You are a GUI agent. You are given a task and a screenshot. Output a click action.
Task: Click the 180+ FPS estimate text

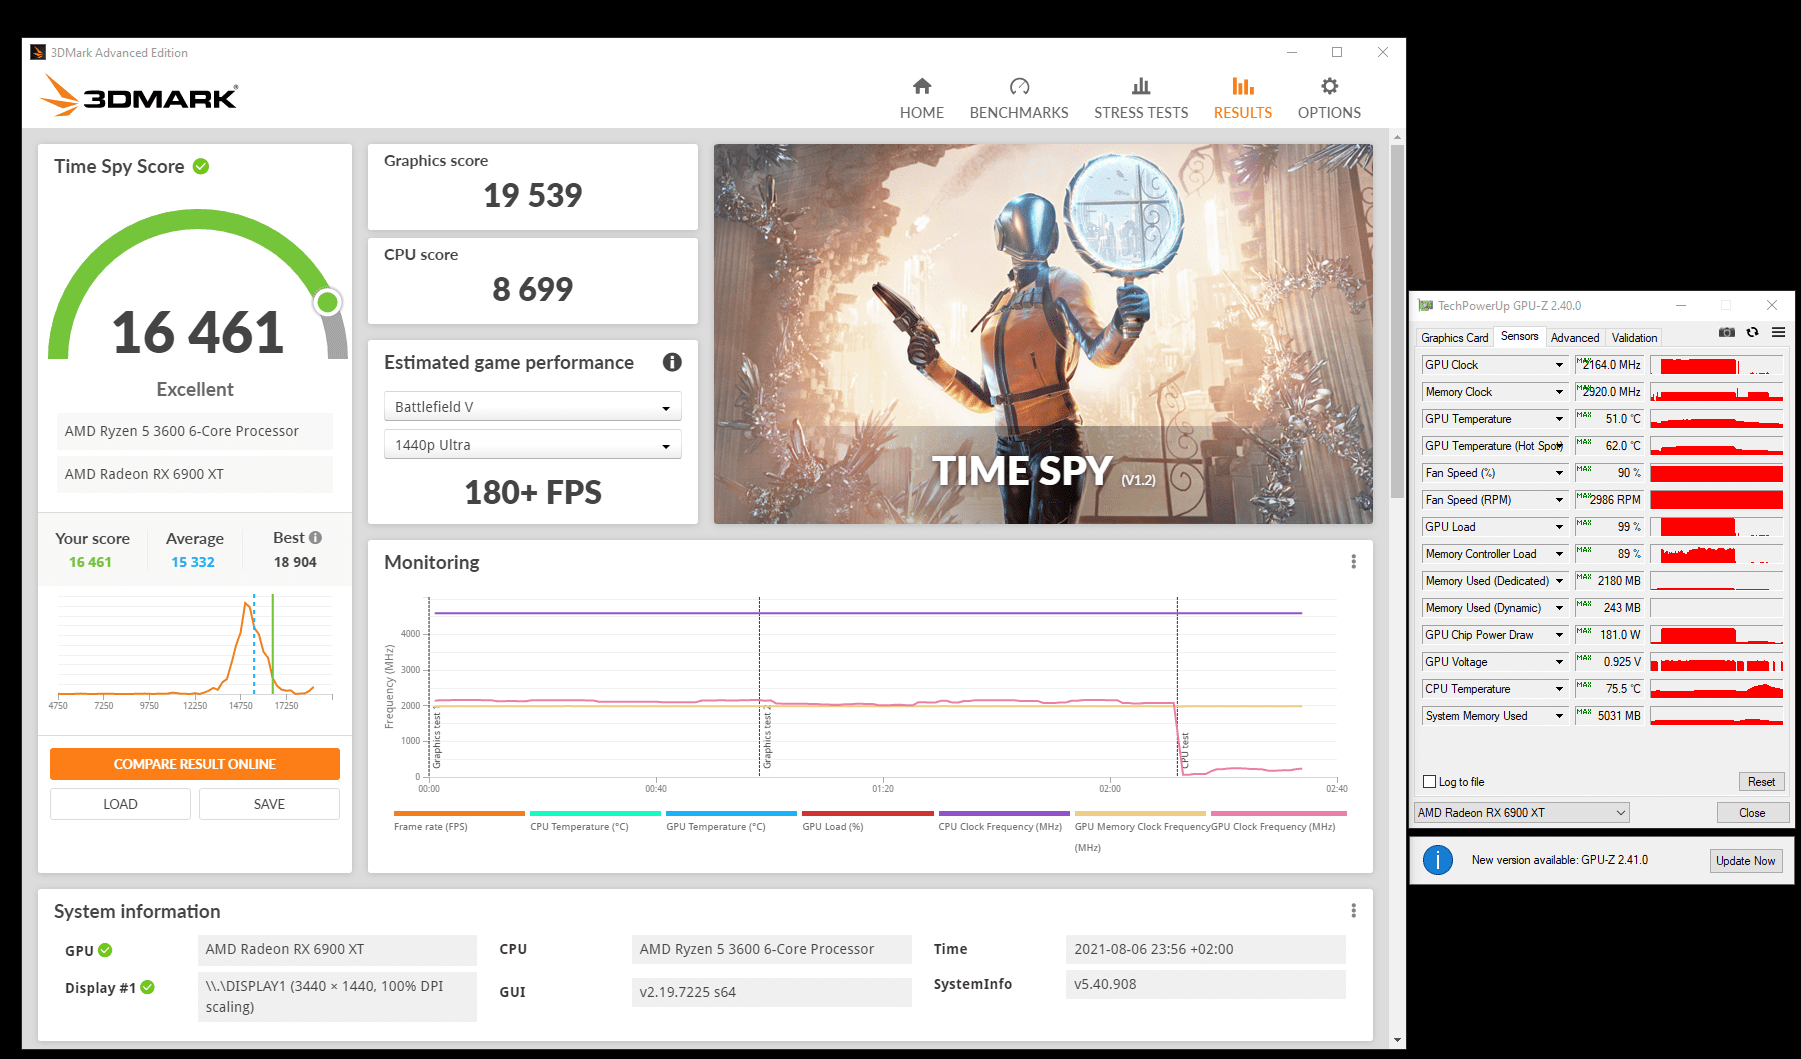tap(533, 492)
